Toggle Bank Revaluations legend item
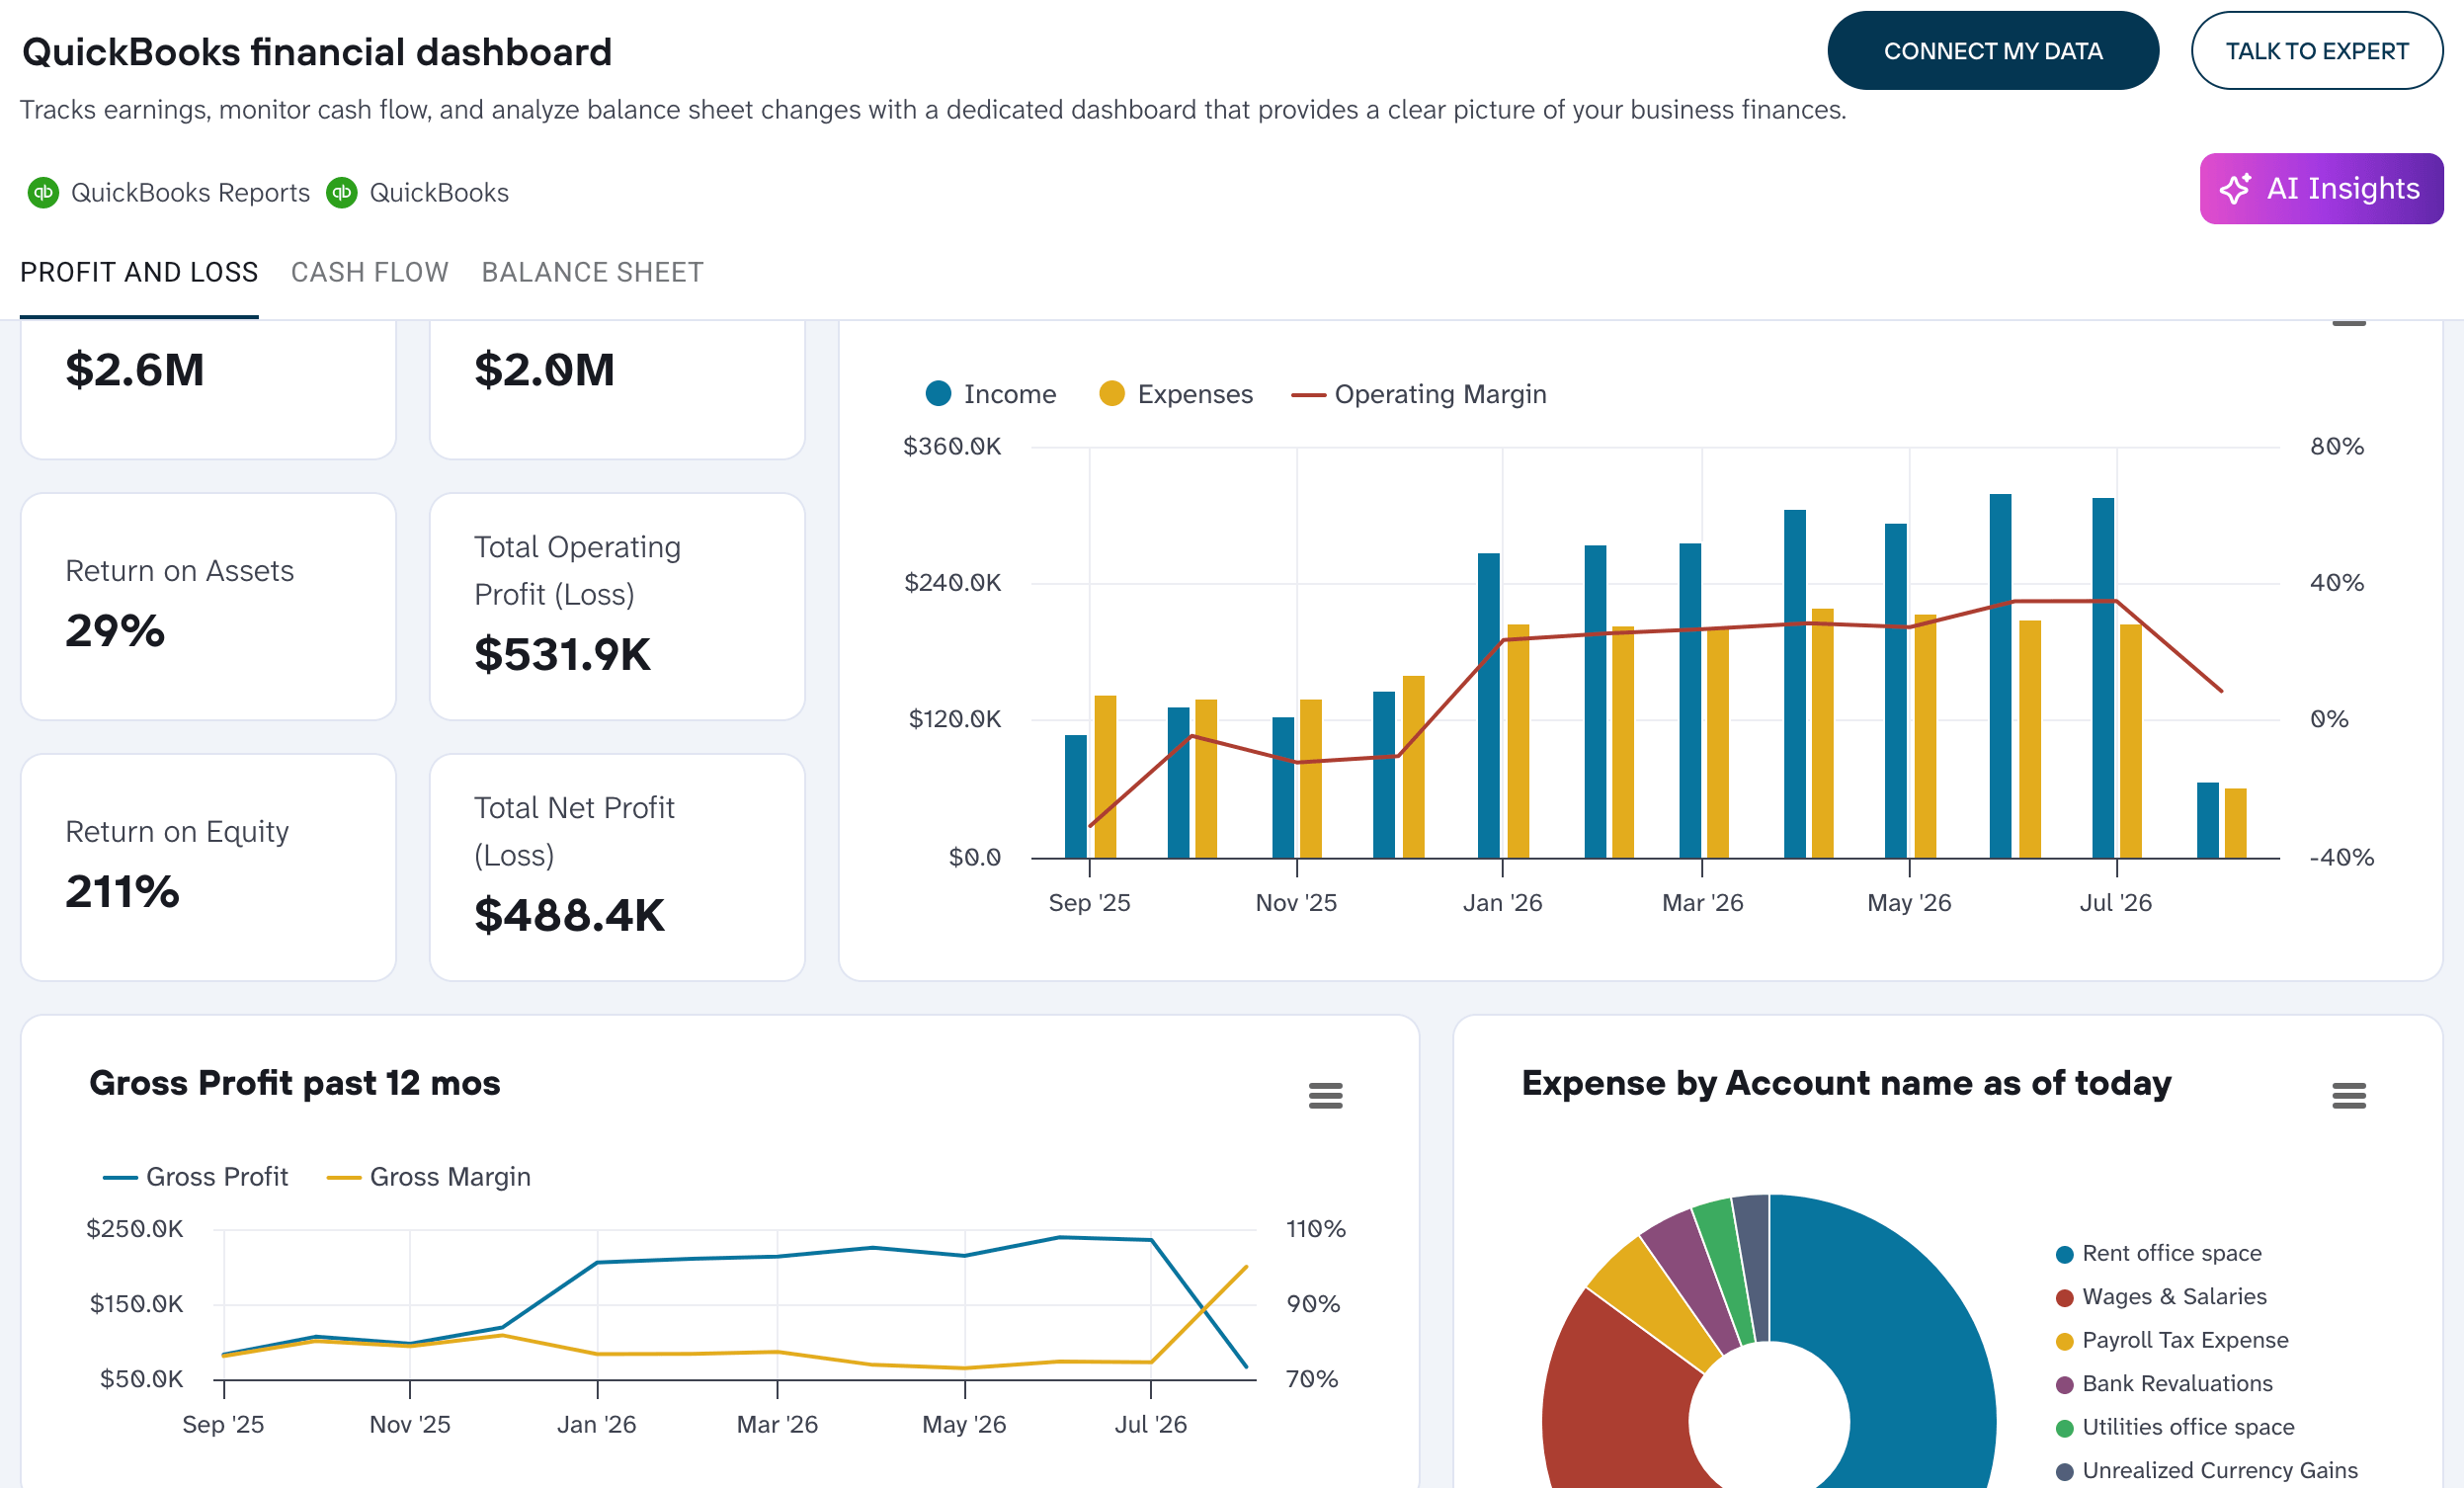2464x1488 pixels. pyautogui.click(x=2163, y=1383)
